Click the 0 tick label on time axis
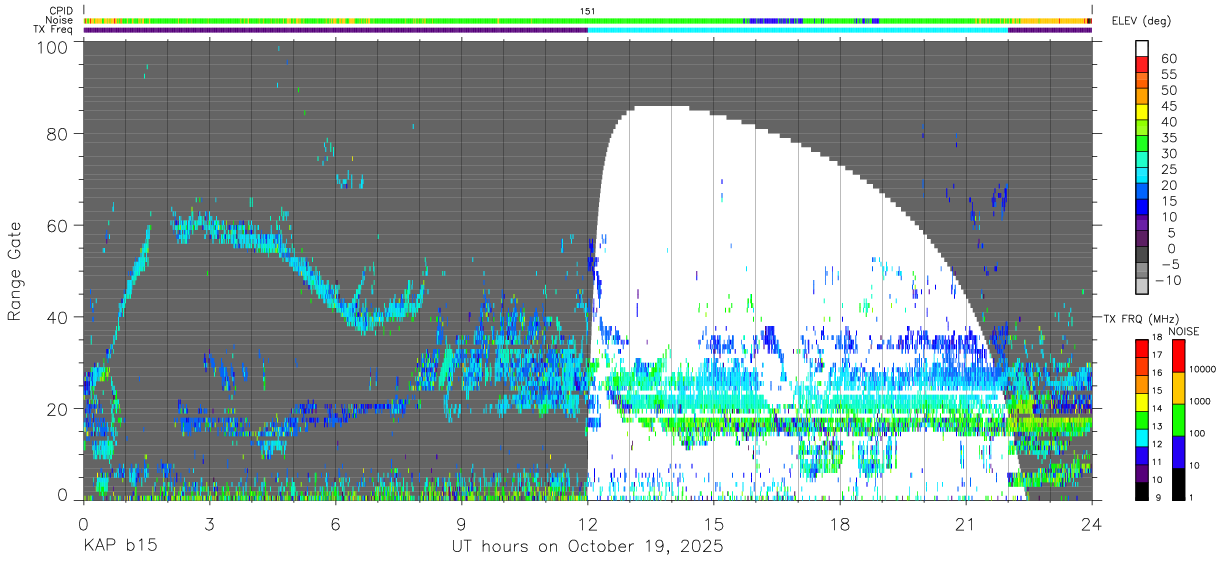 [x=83, y=524]
